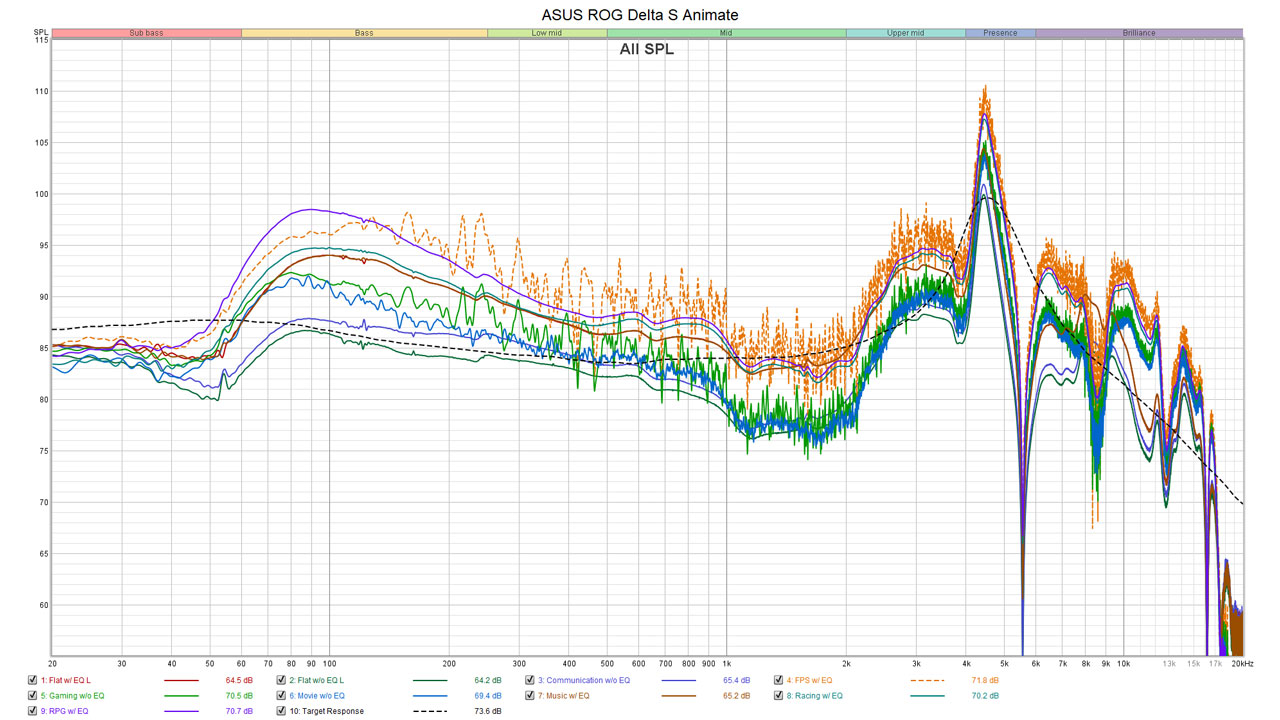Click the '6: Movie w/o EQ' legend label
Viewport: 1280px width, 720px height.
click(317, 695)
